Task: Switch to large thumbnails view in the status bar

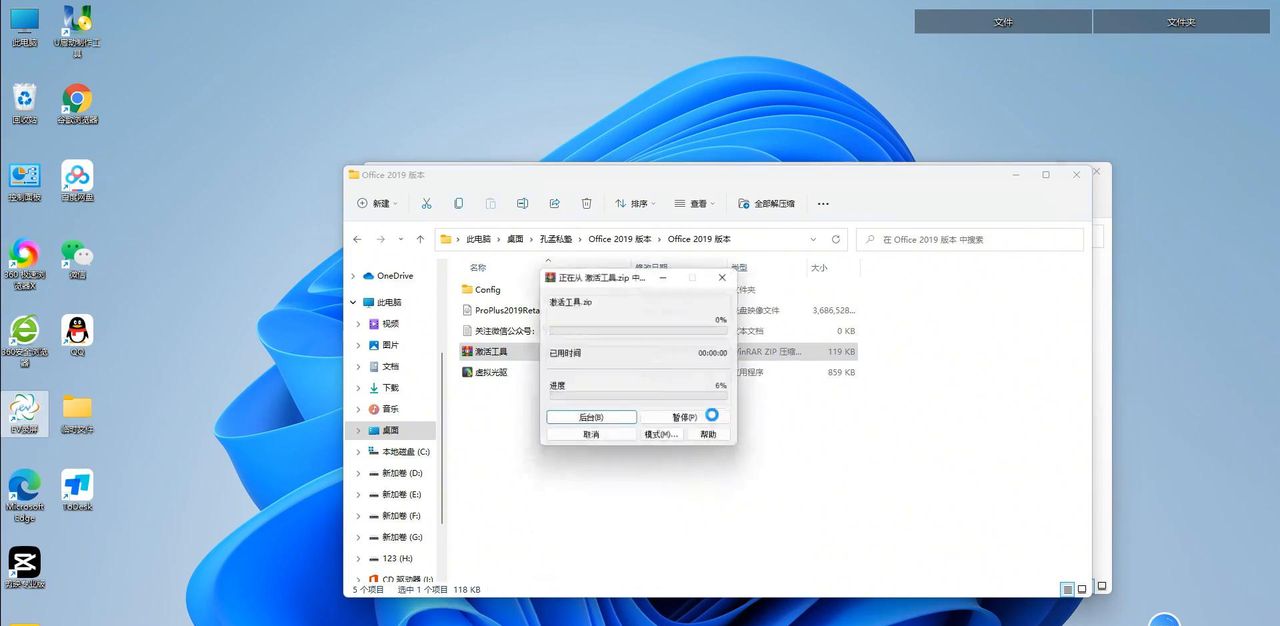Action: pos(1082,590)
